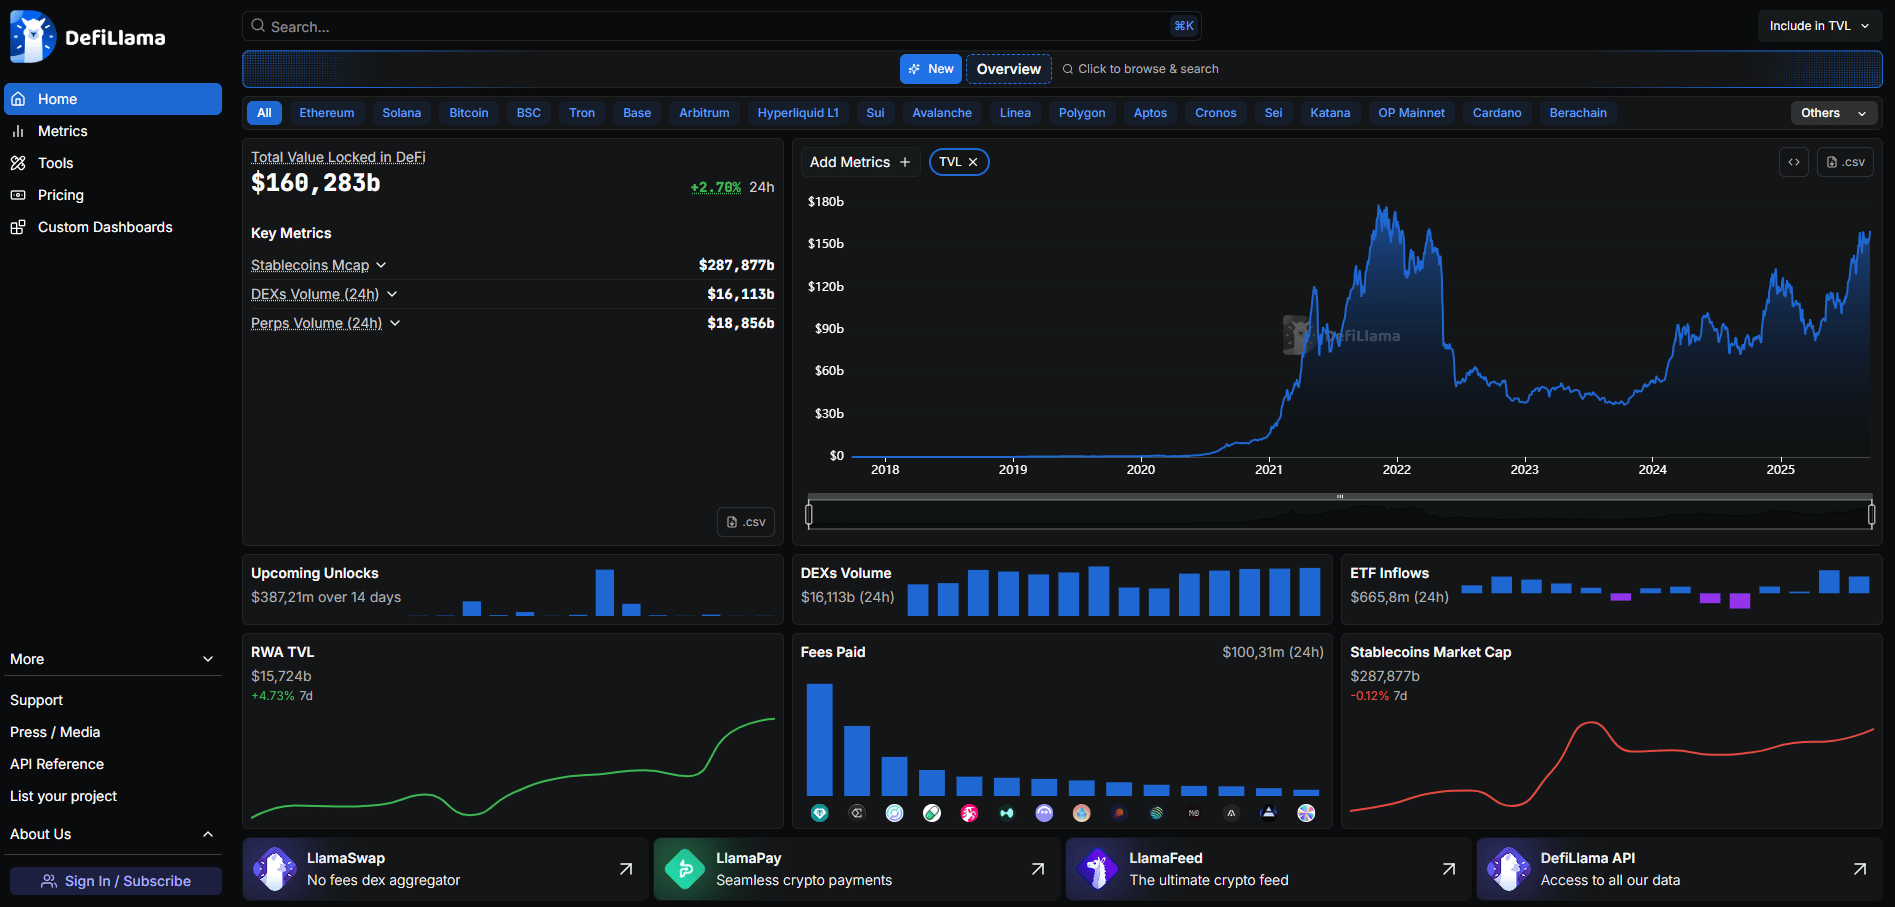Click the LlamaSwap llama icon
1895x907 pixels.
pos(274,869)
